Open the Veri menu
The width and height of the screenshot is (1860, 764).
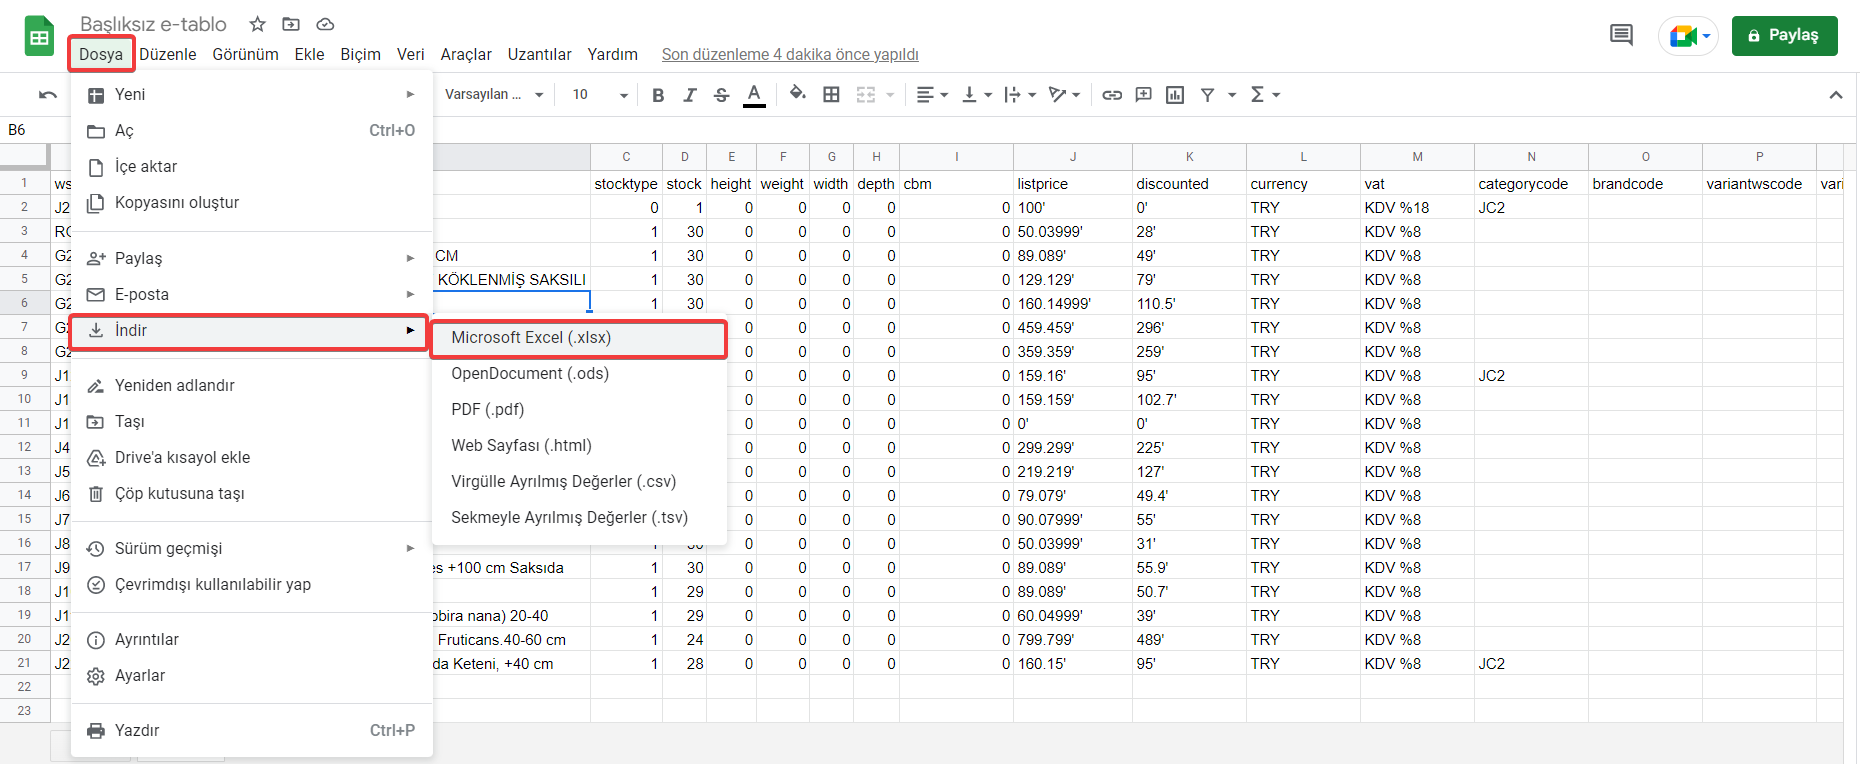click(410, 54)
